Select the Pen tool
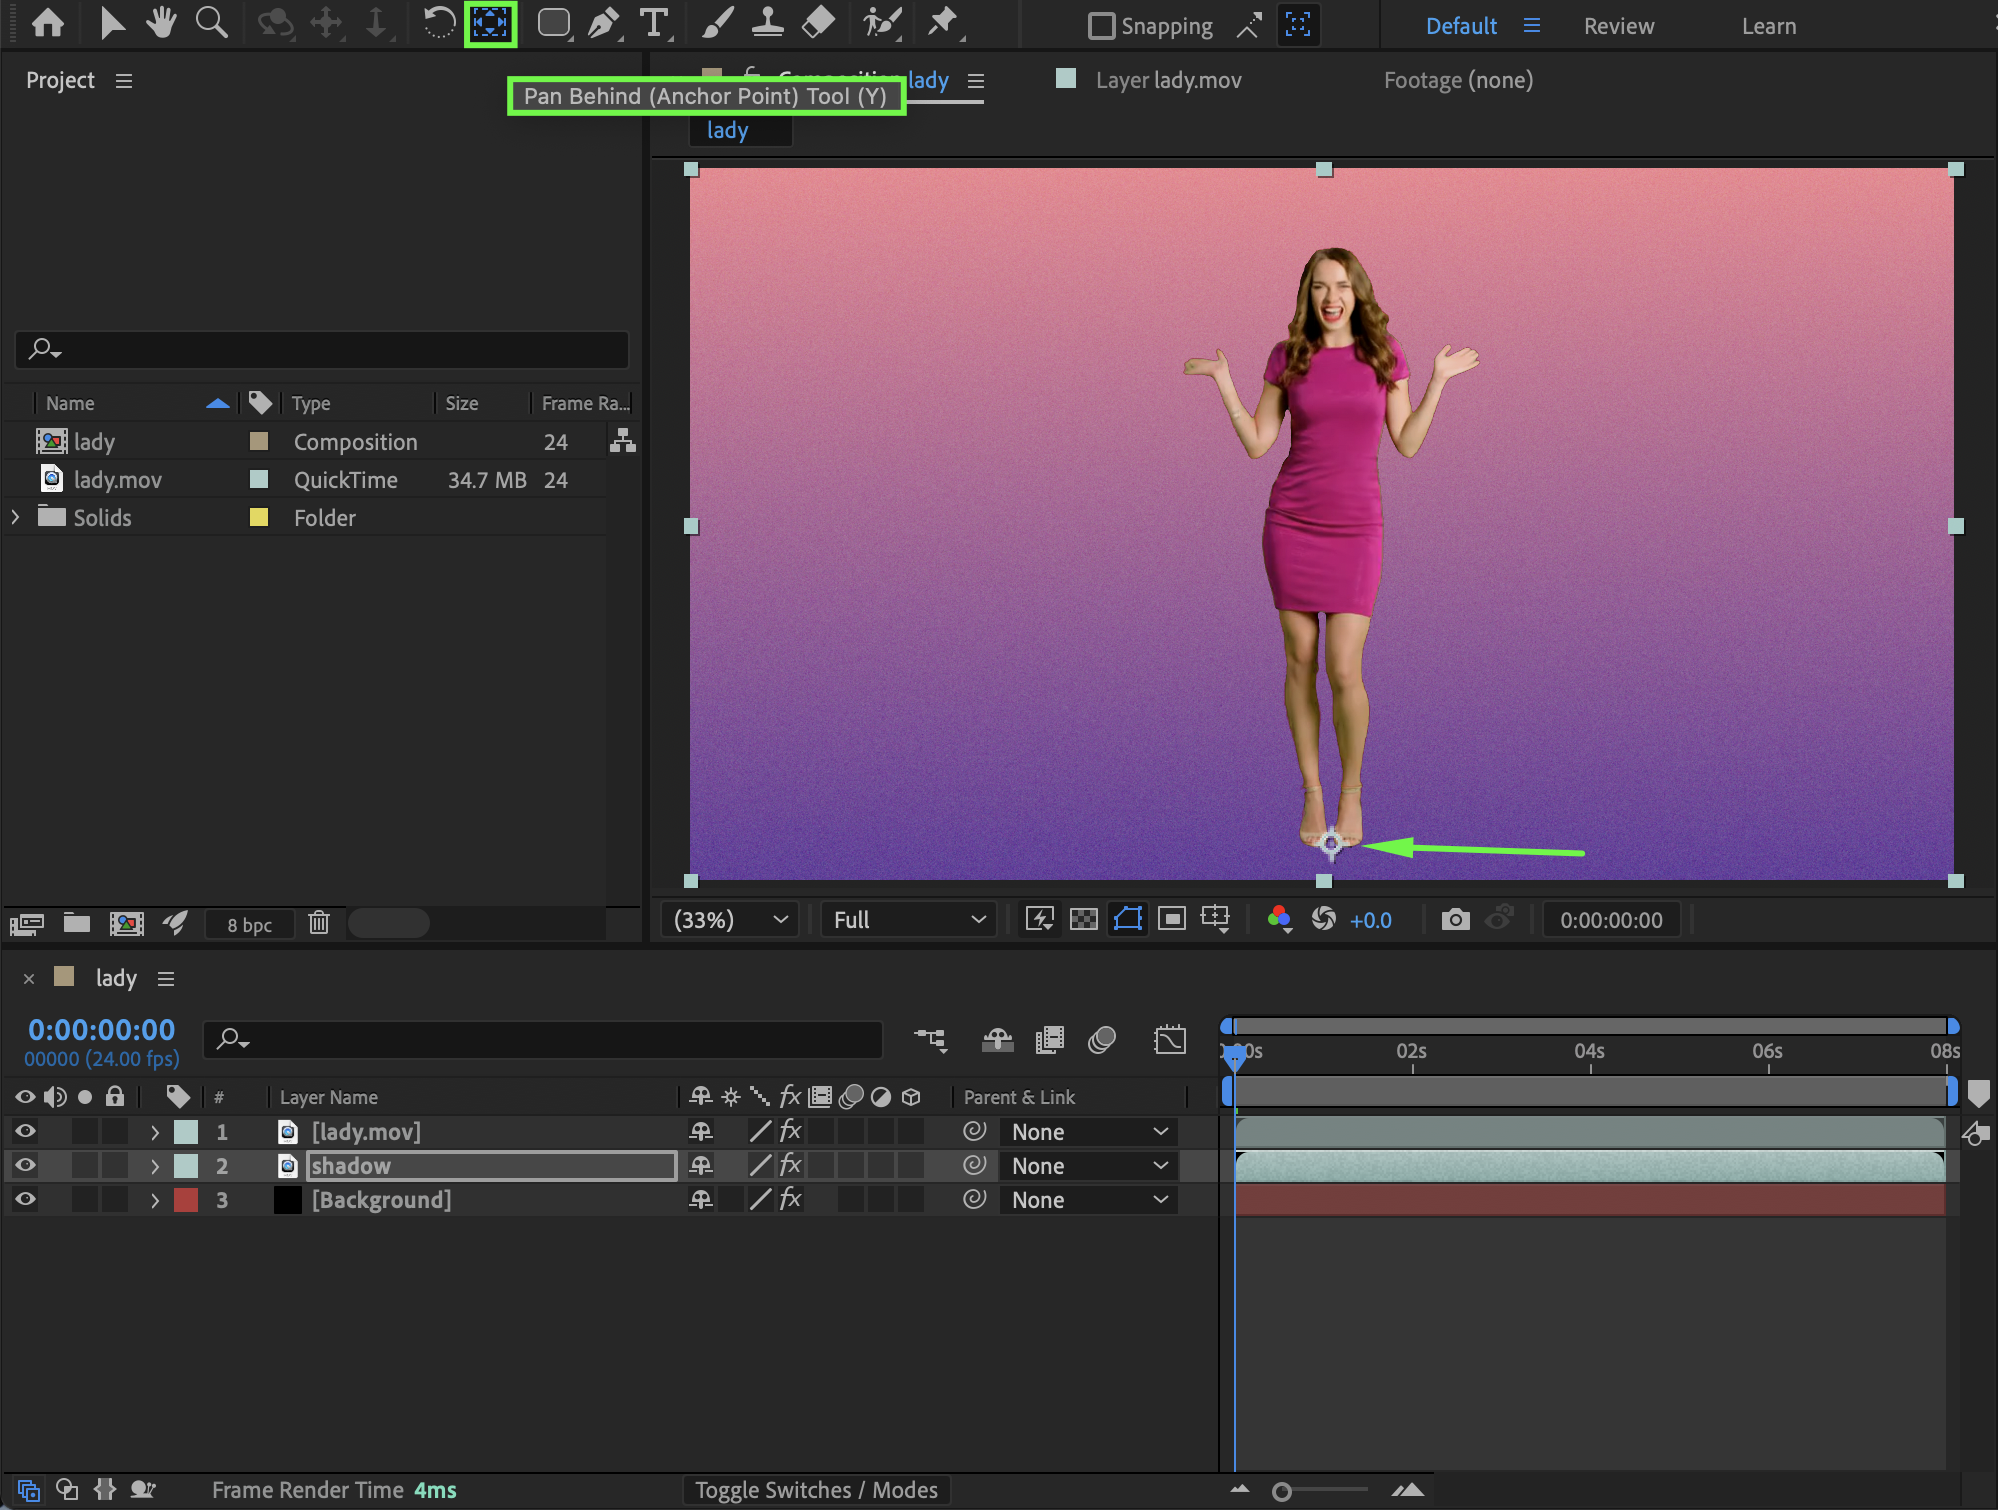 coord(603,24)
